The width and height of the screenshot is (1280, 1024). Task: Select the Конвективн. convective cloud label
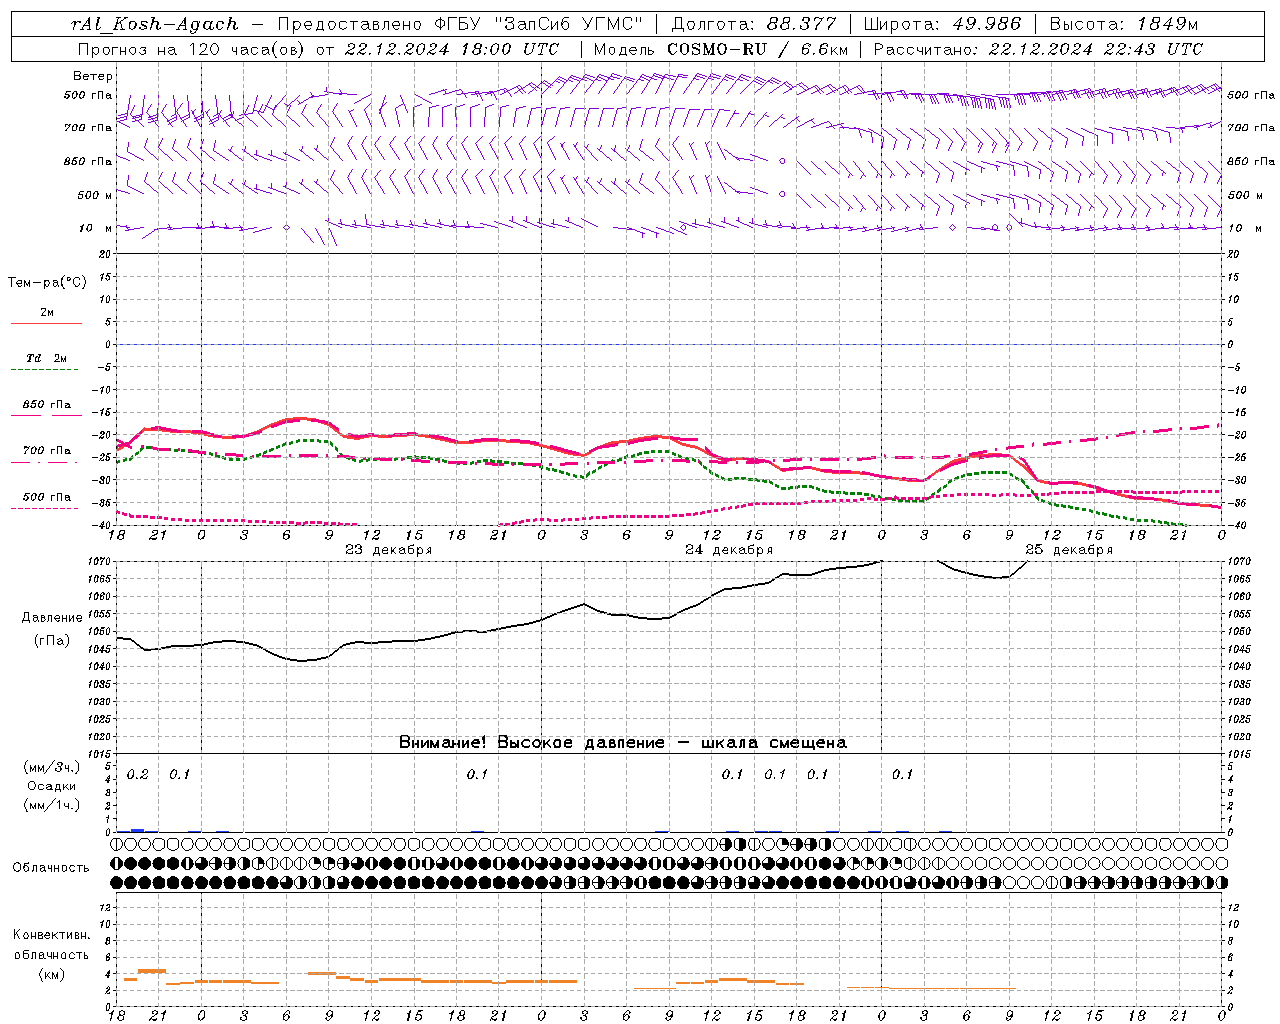tap(51, 935)
